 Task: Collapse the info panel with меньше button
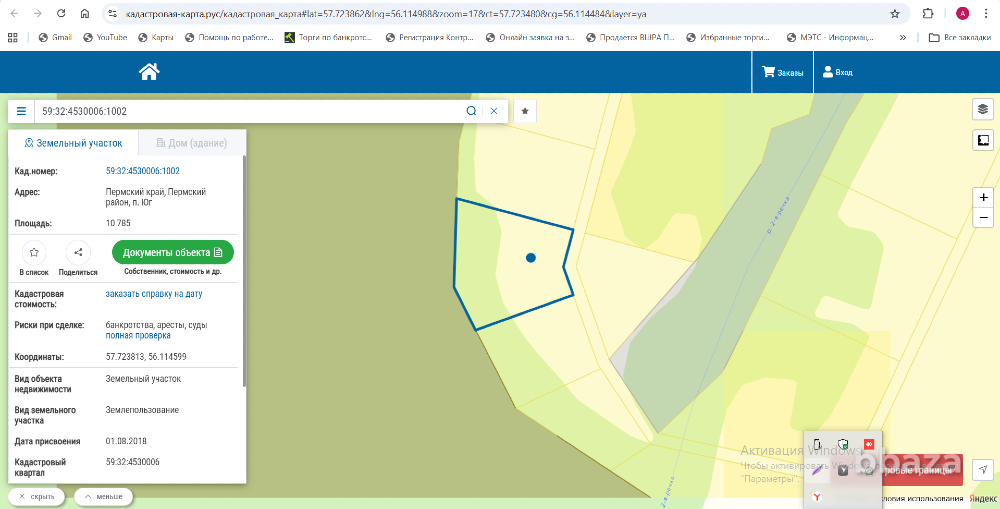coord(103,496)
